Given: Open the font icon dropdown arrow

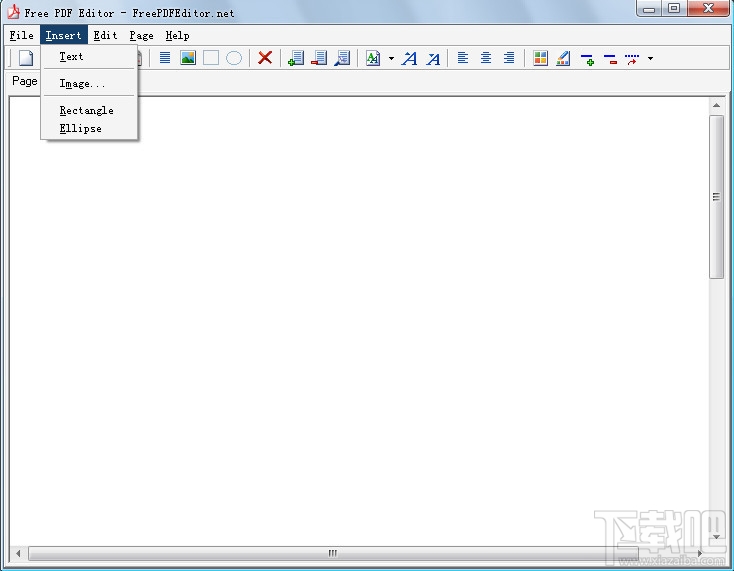Looking at the screenshot, I should (391, 59).
